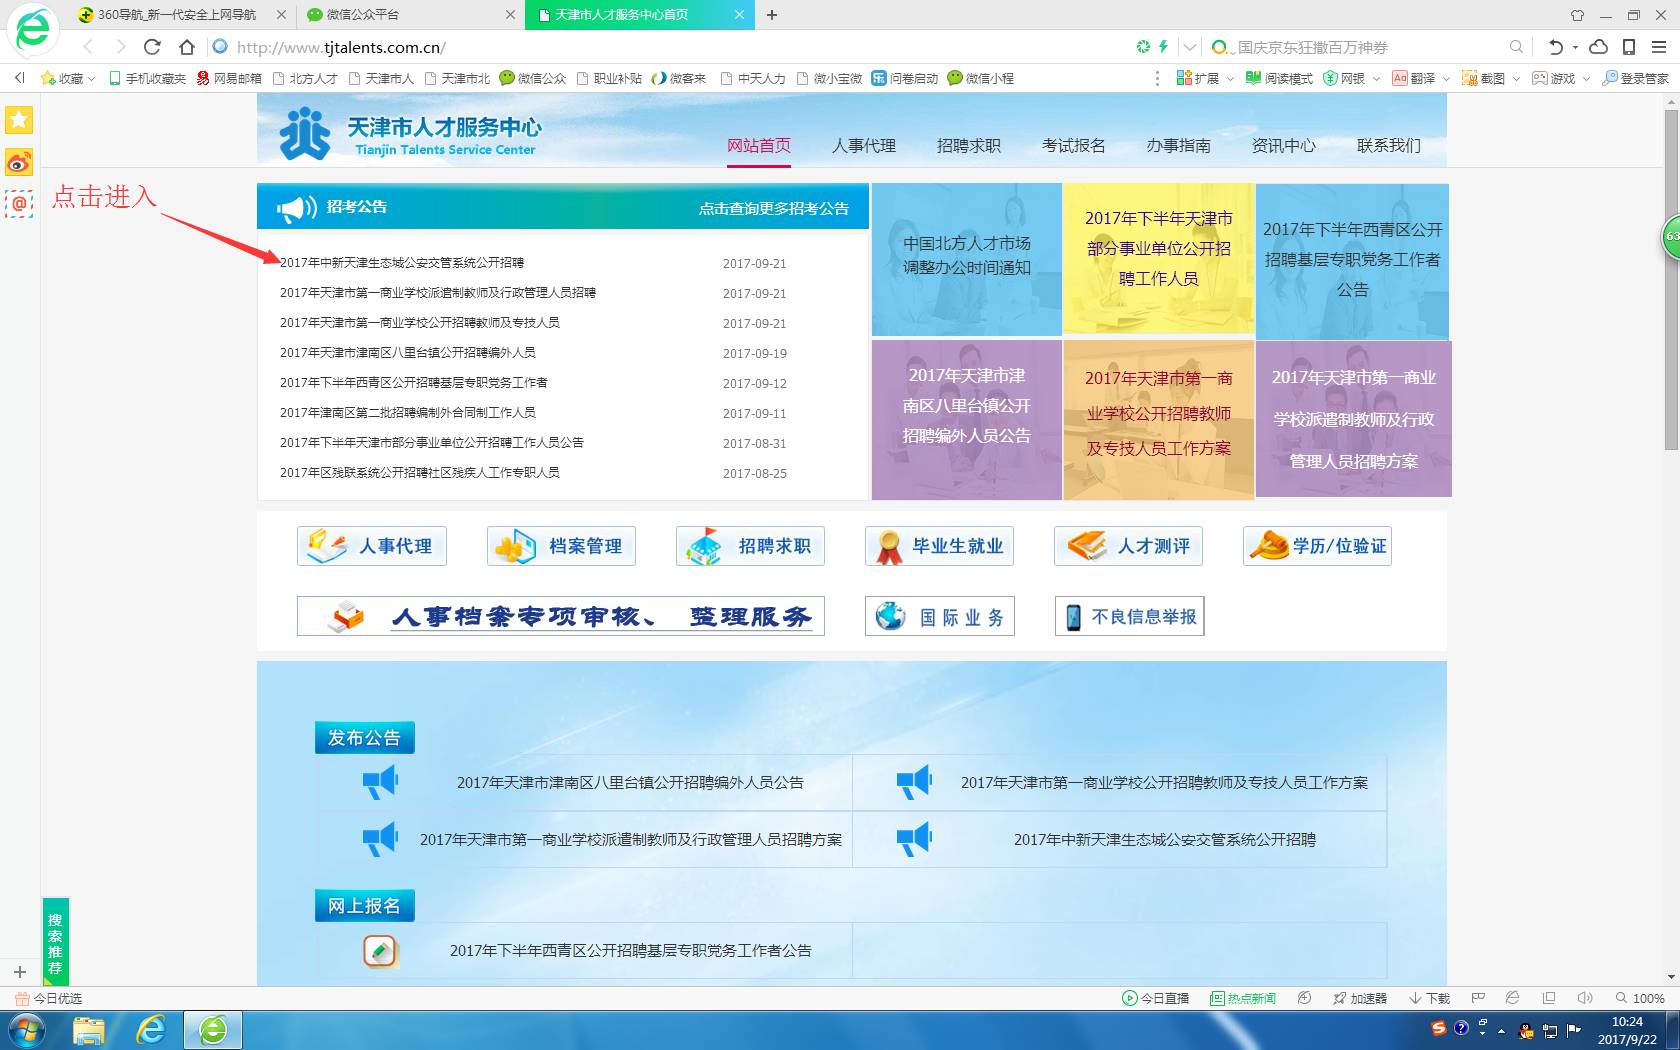Open the browser main menu icon
Screen dimensions: 1680x1050
1658,46
